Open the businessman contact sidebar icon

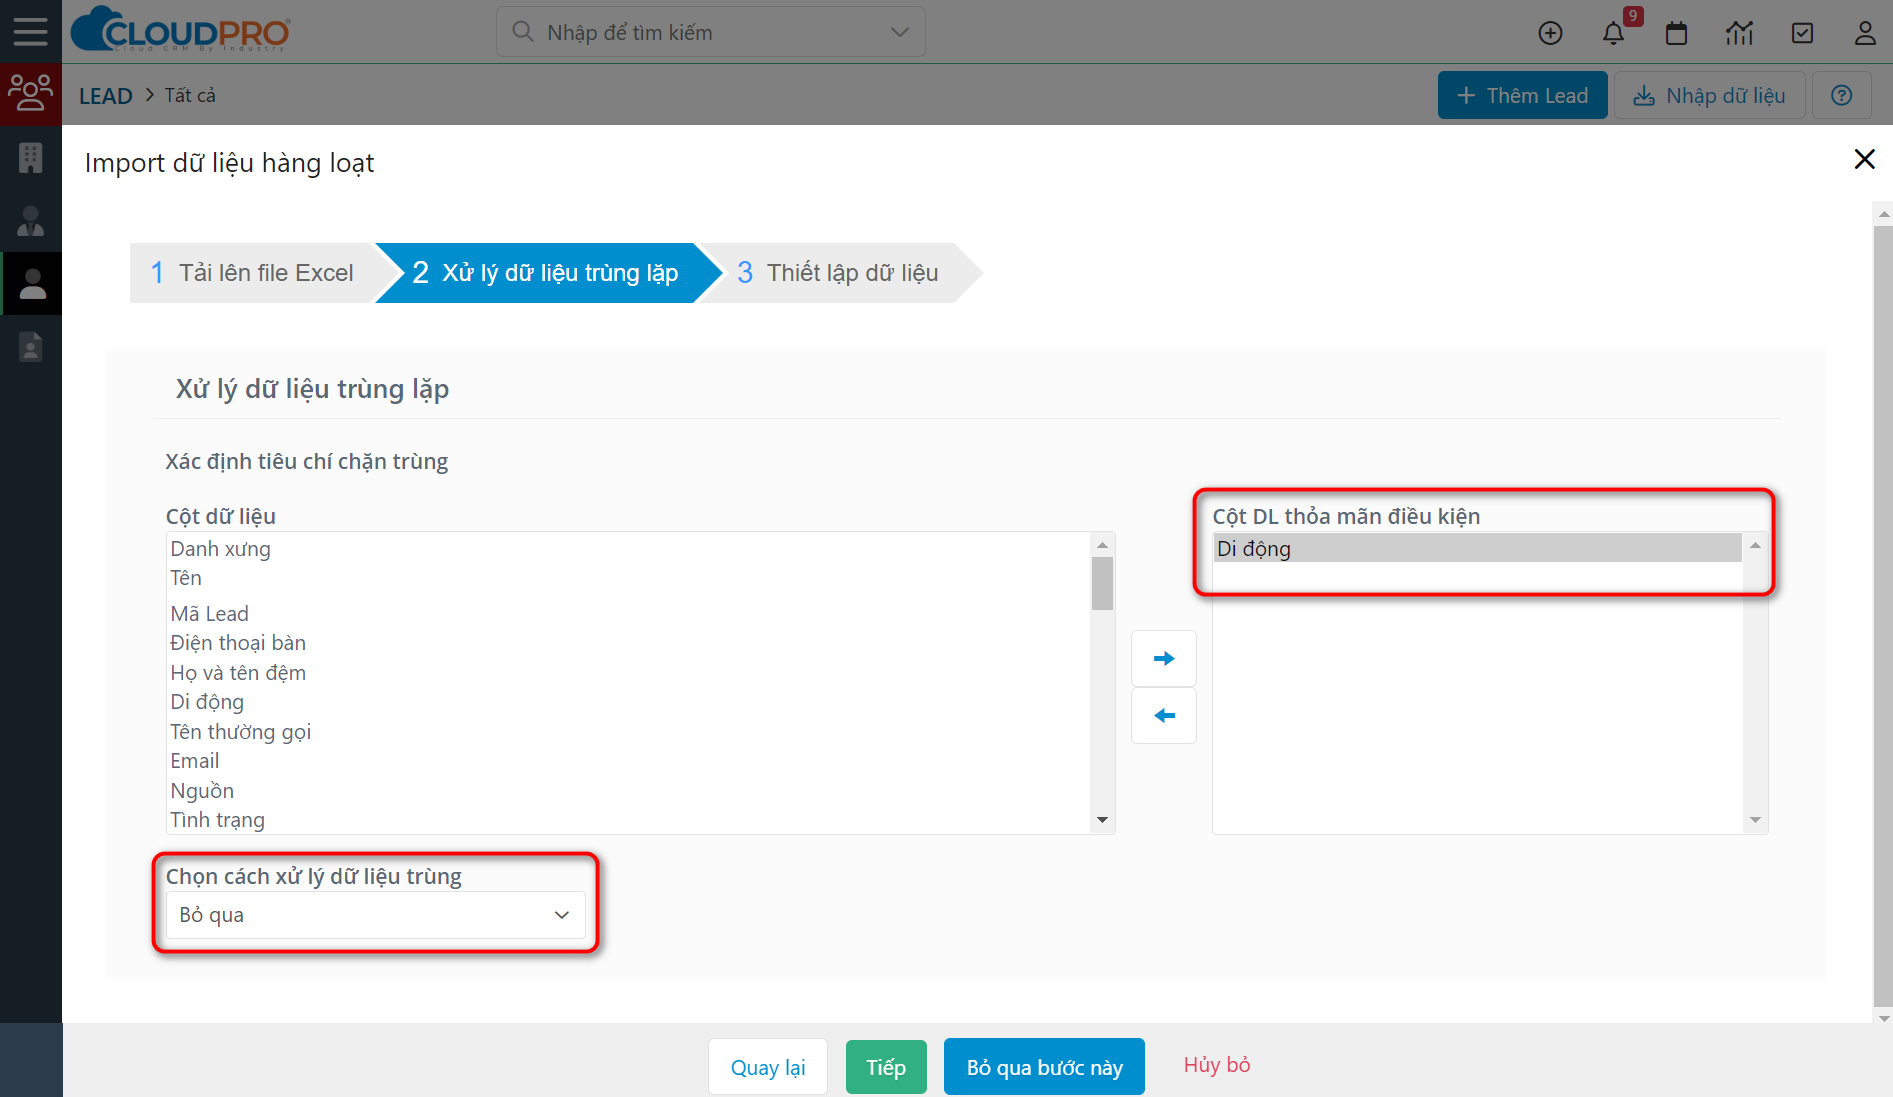(31, 221)
